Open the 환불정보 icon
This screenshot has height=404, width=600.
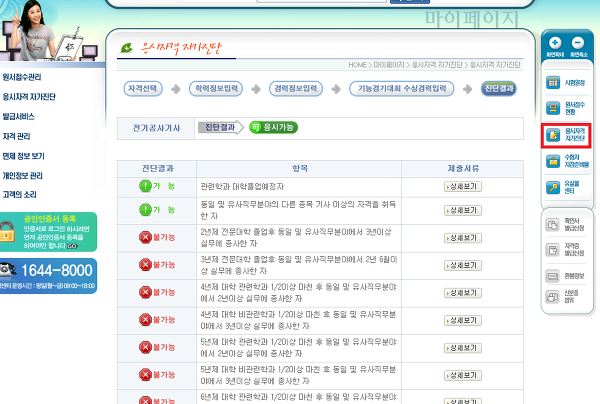point(552,276)
